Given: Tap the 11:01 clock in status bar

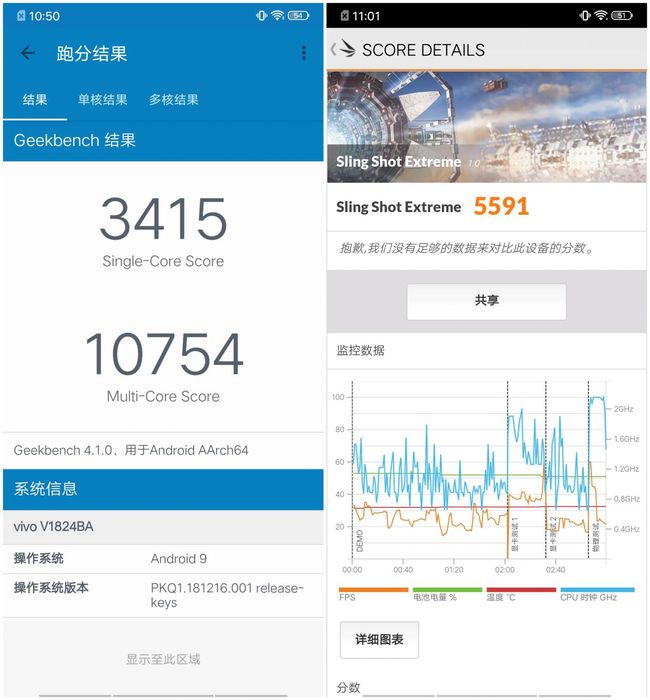Looking at the screenshot, I should coord(366,16).
